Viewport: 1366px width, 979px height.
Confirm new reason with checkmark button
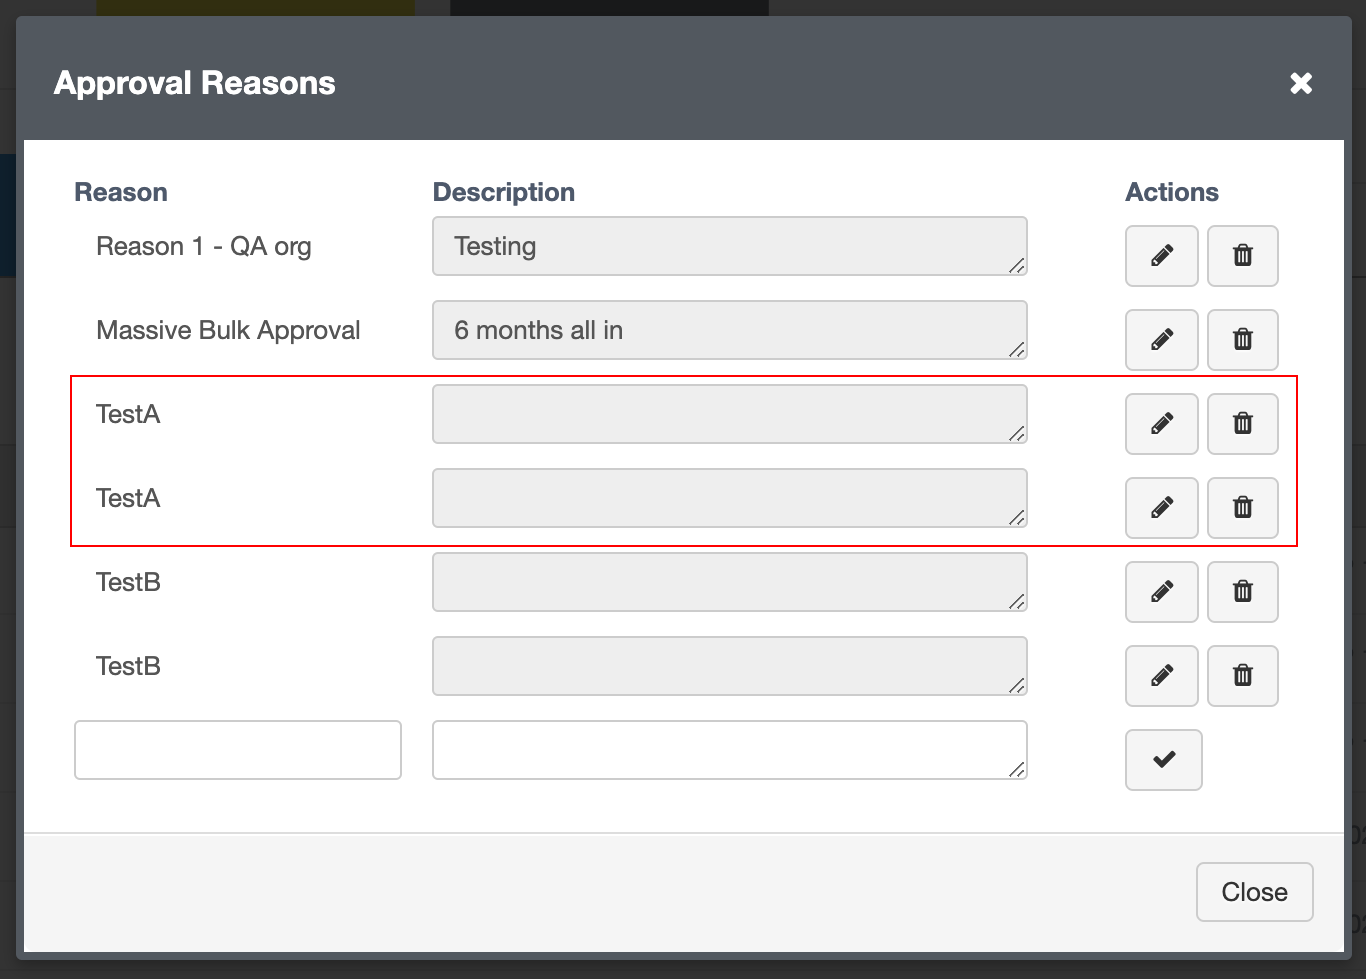1163,760
